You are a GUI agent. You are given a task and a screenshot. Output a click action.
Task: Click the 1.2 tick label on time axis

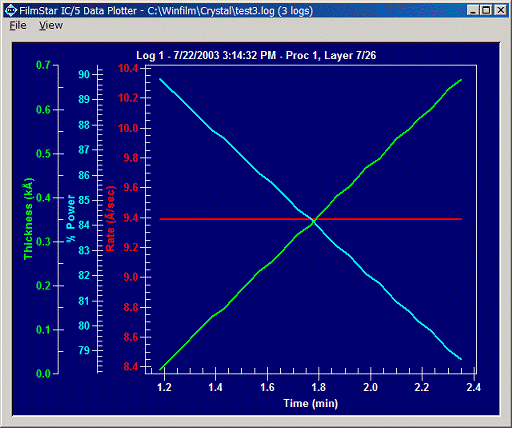(x=164, y=387)
